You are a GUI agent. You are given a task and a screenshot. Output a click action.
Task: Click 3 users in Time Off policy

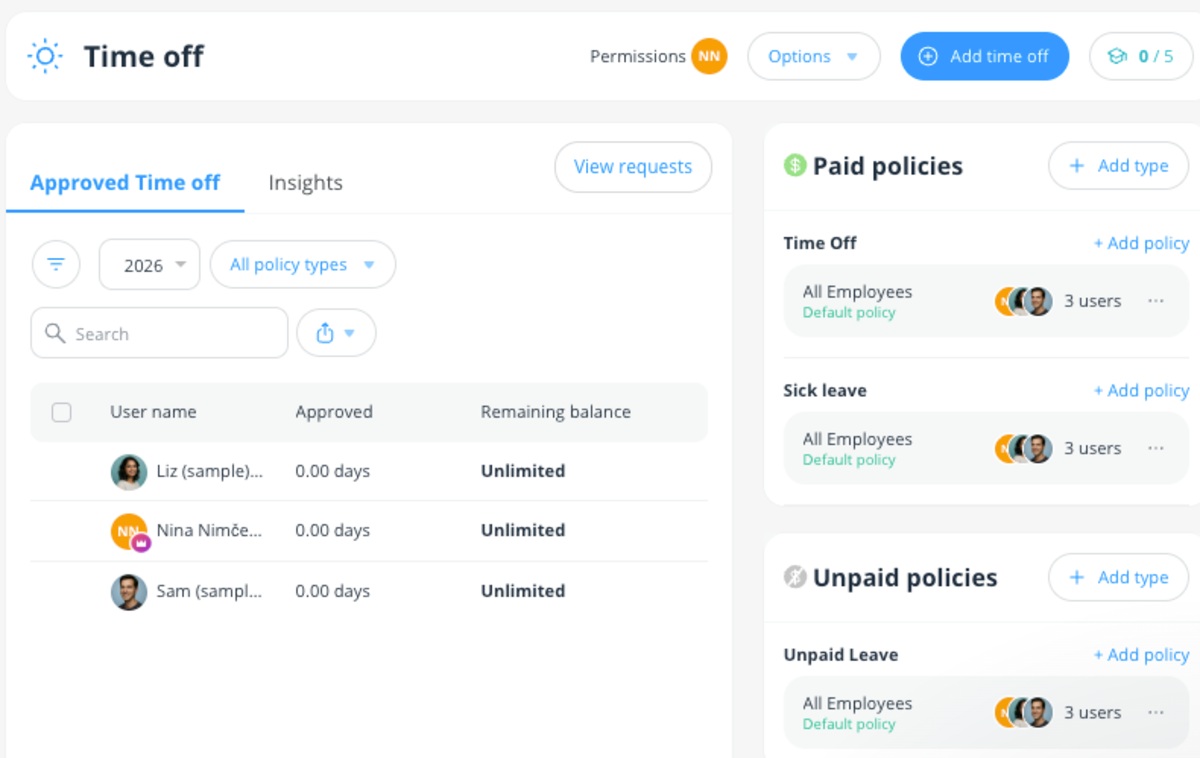click(x=1093, y=301)
